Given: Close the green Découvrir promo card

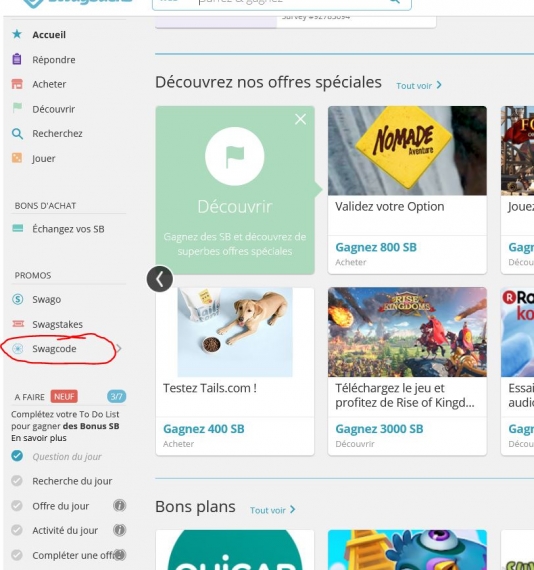Looking at the screenshot, I should pos(300,119).
